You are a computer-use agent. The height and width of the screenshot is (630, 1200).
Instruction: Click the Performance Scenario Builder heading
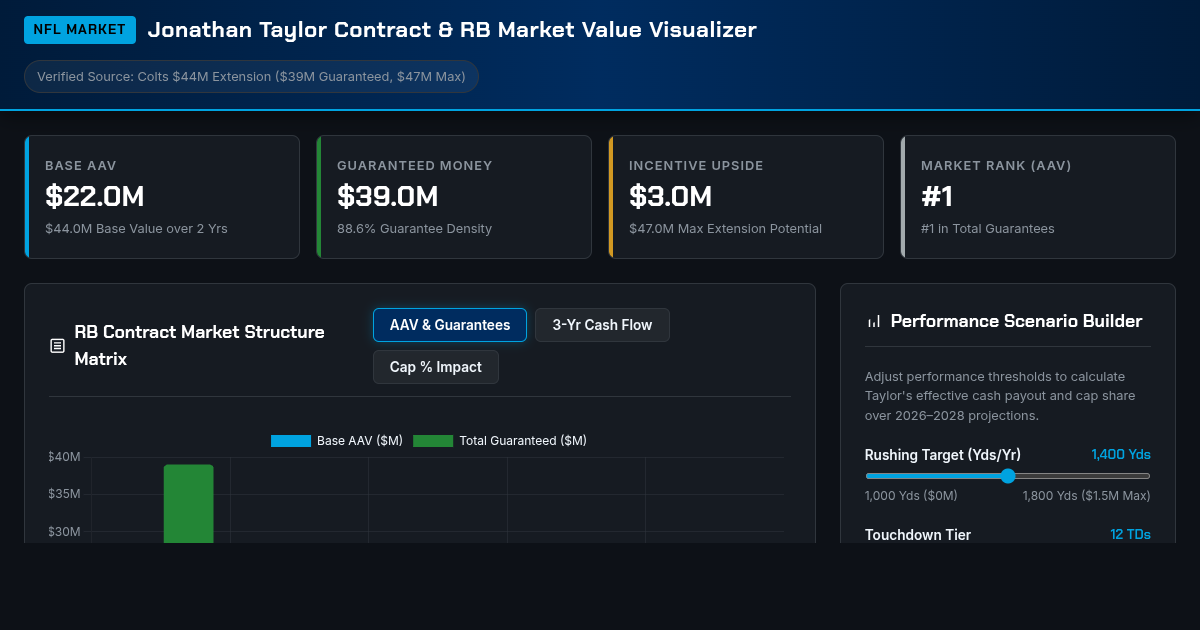(x=1016, y=321)
